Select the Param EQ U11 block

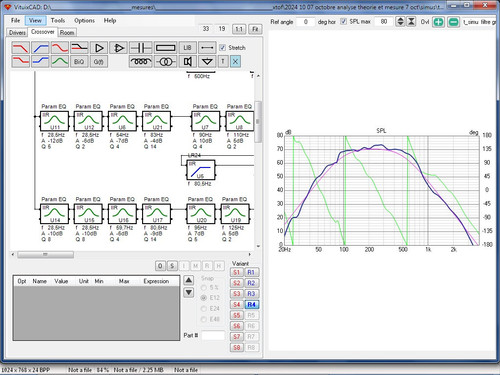54,121
